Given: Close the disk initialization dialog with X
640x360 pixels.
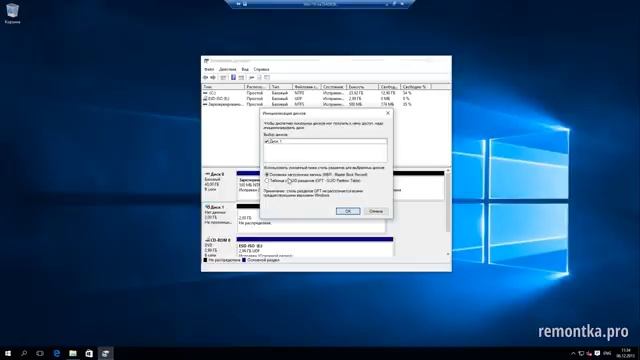Looking at the screenshot, I should click(388, 113).
